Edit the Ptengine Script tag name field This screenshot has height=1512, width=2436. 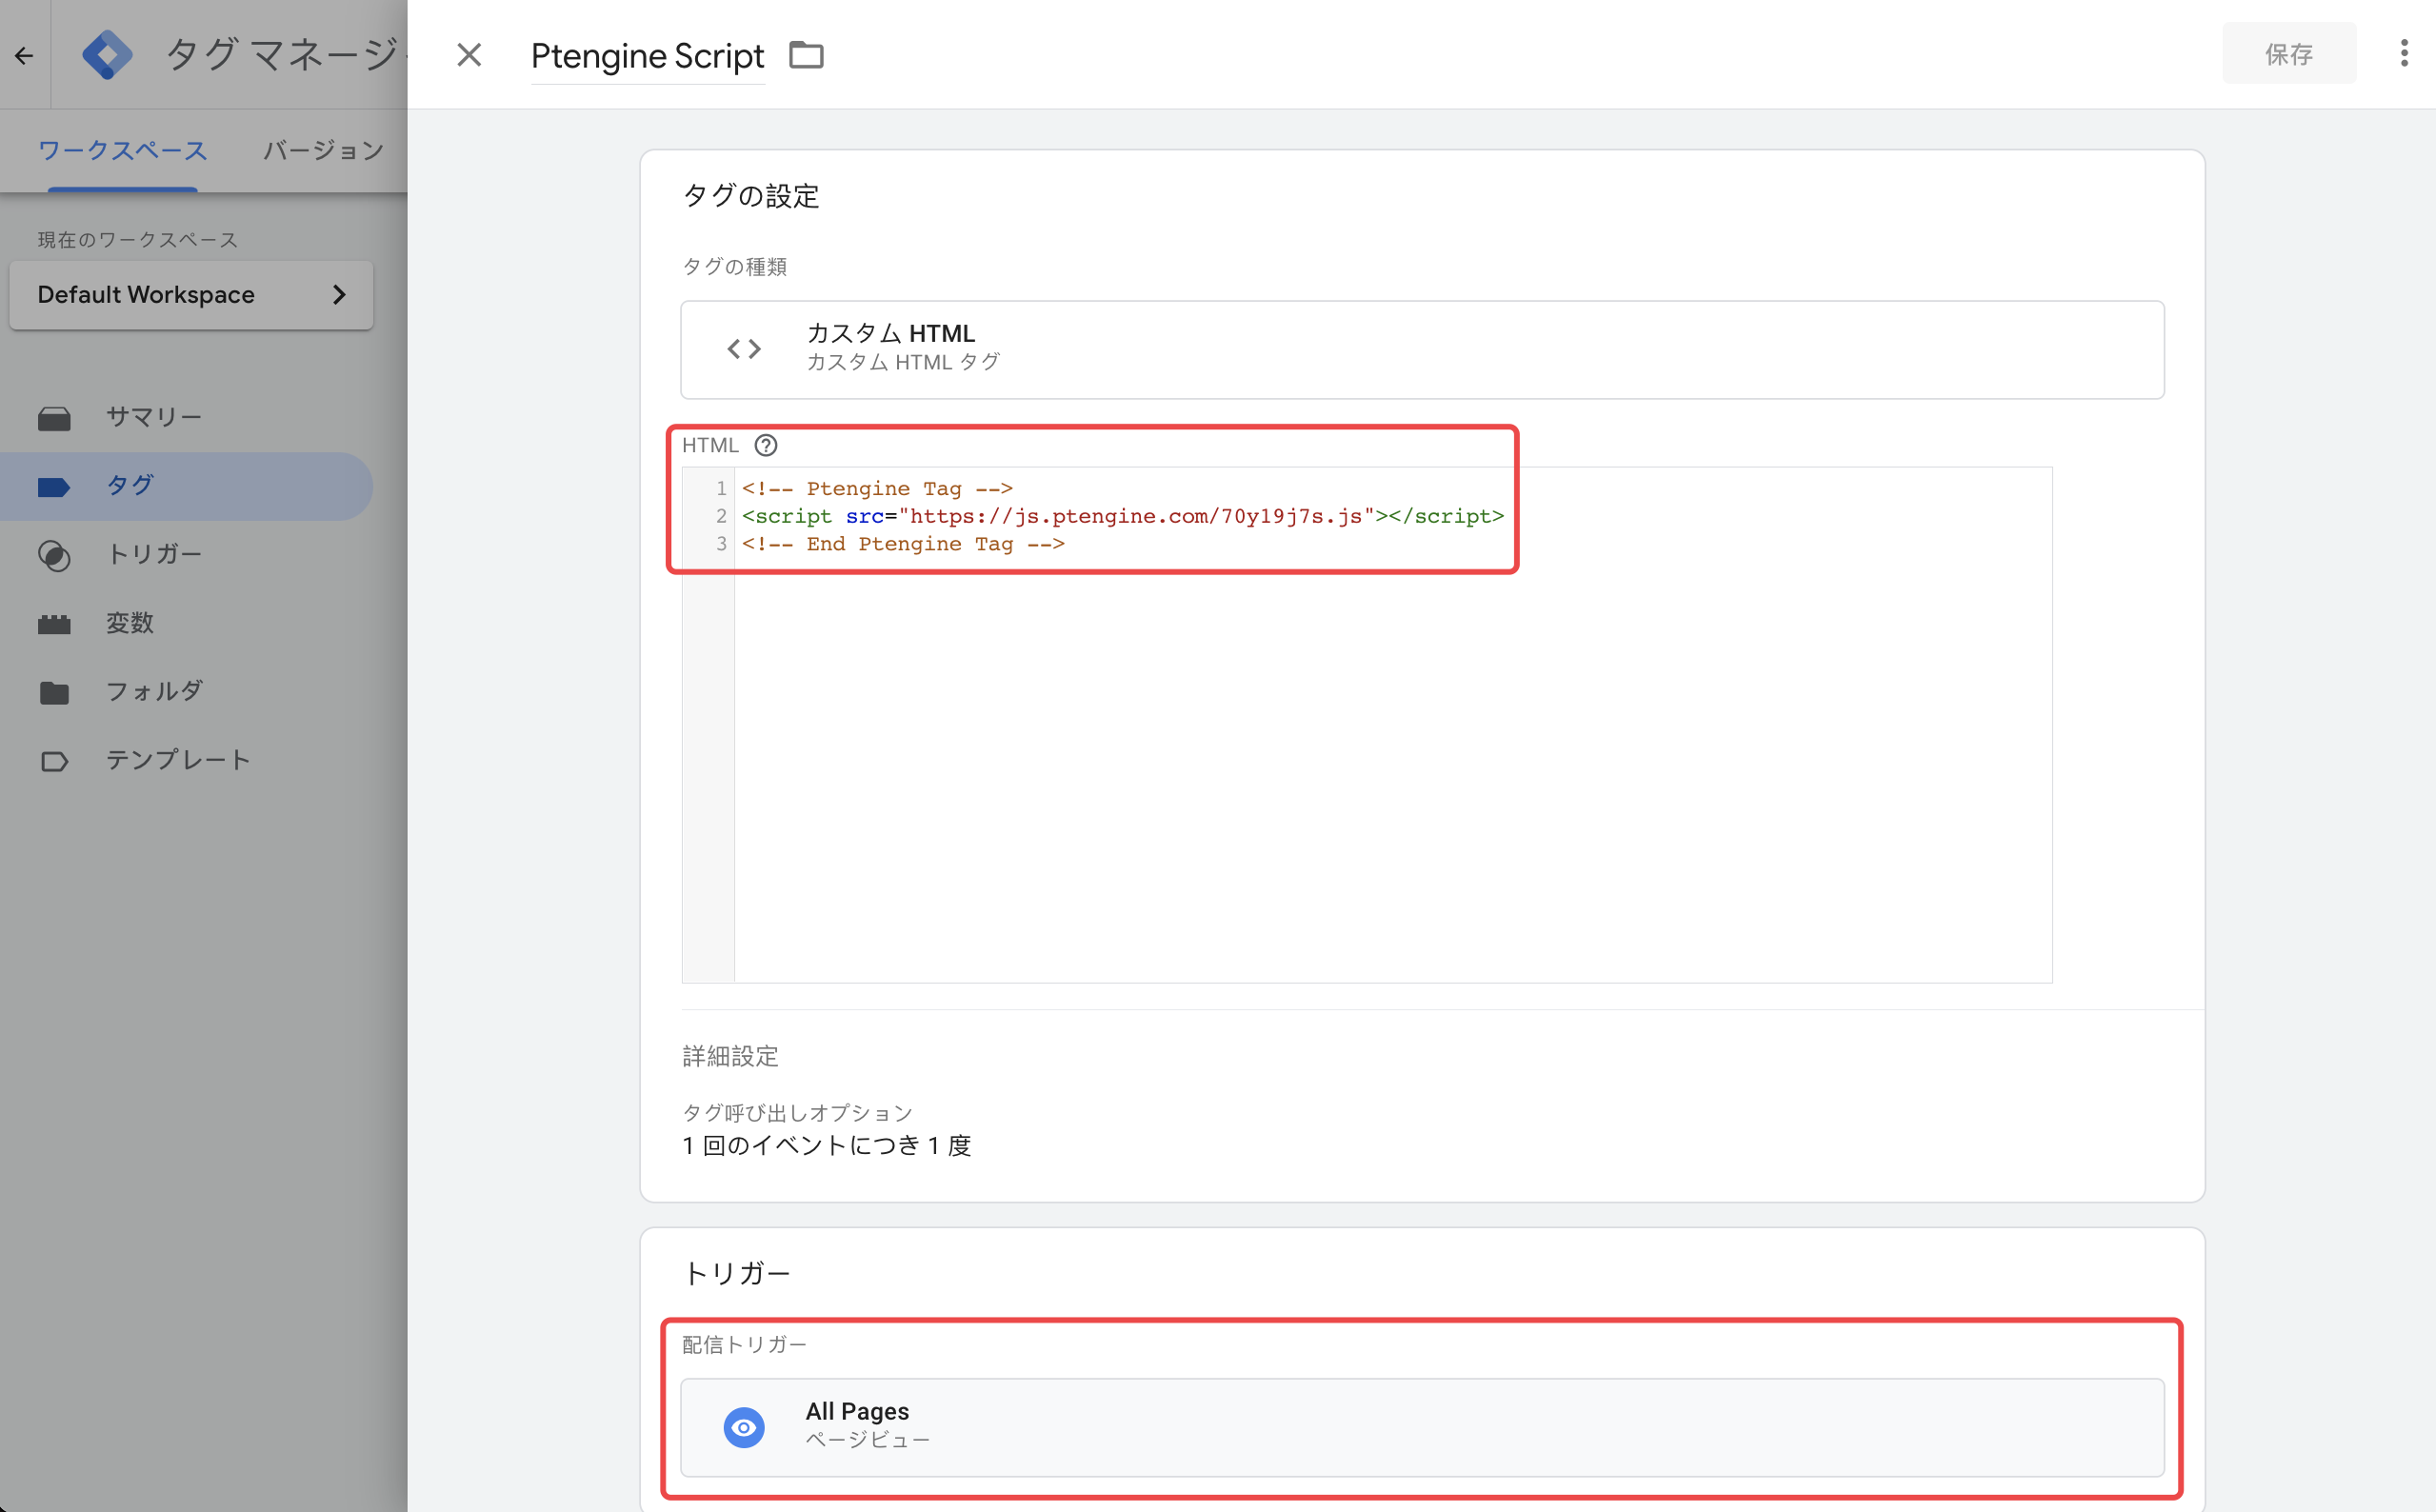click(x=648, y=56)
